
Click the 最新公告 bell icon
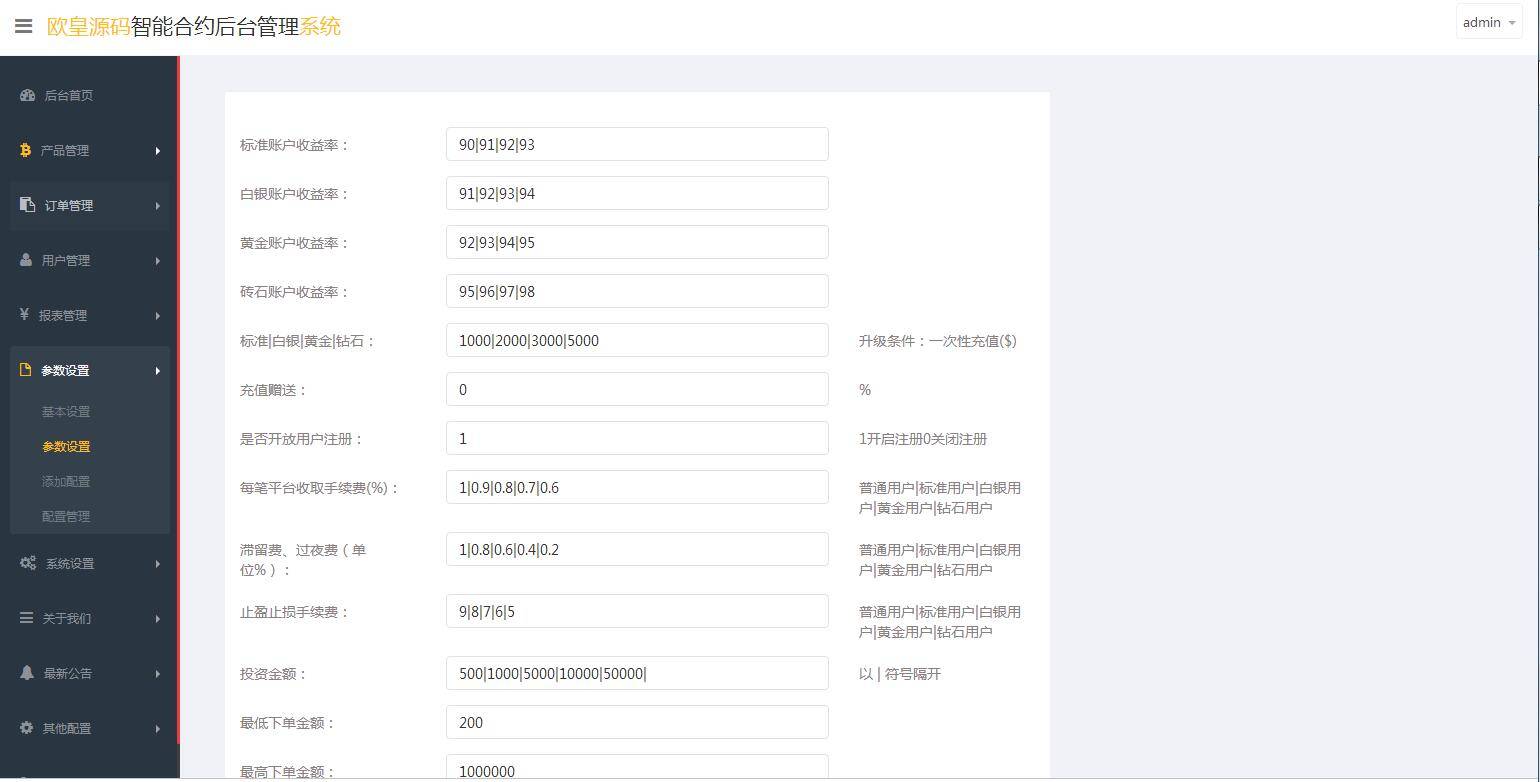click(26, 673)
